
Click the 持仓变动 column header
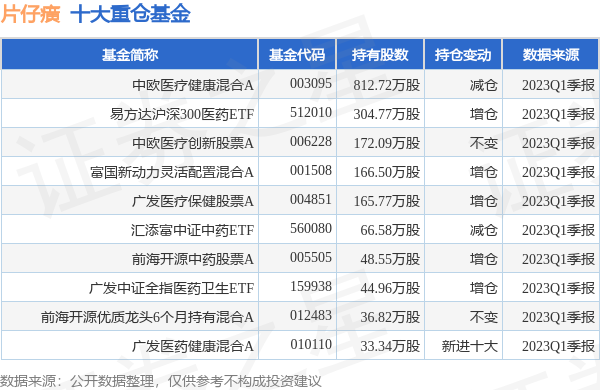[x=463, y=55]
